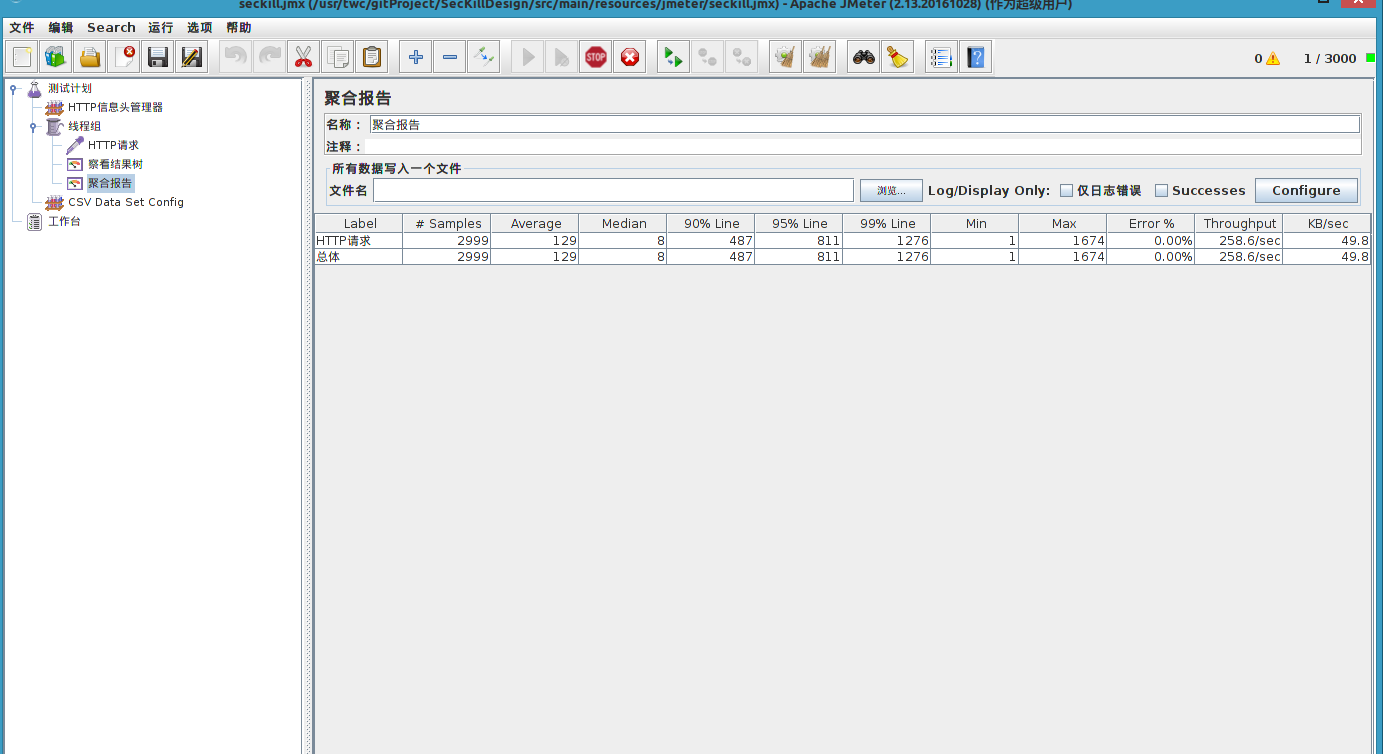Collapse the 线程组 tree node

tap(33, 127)
